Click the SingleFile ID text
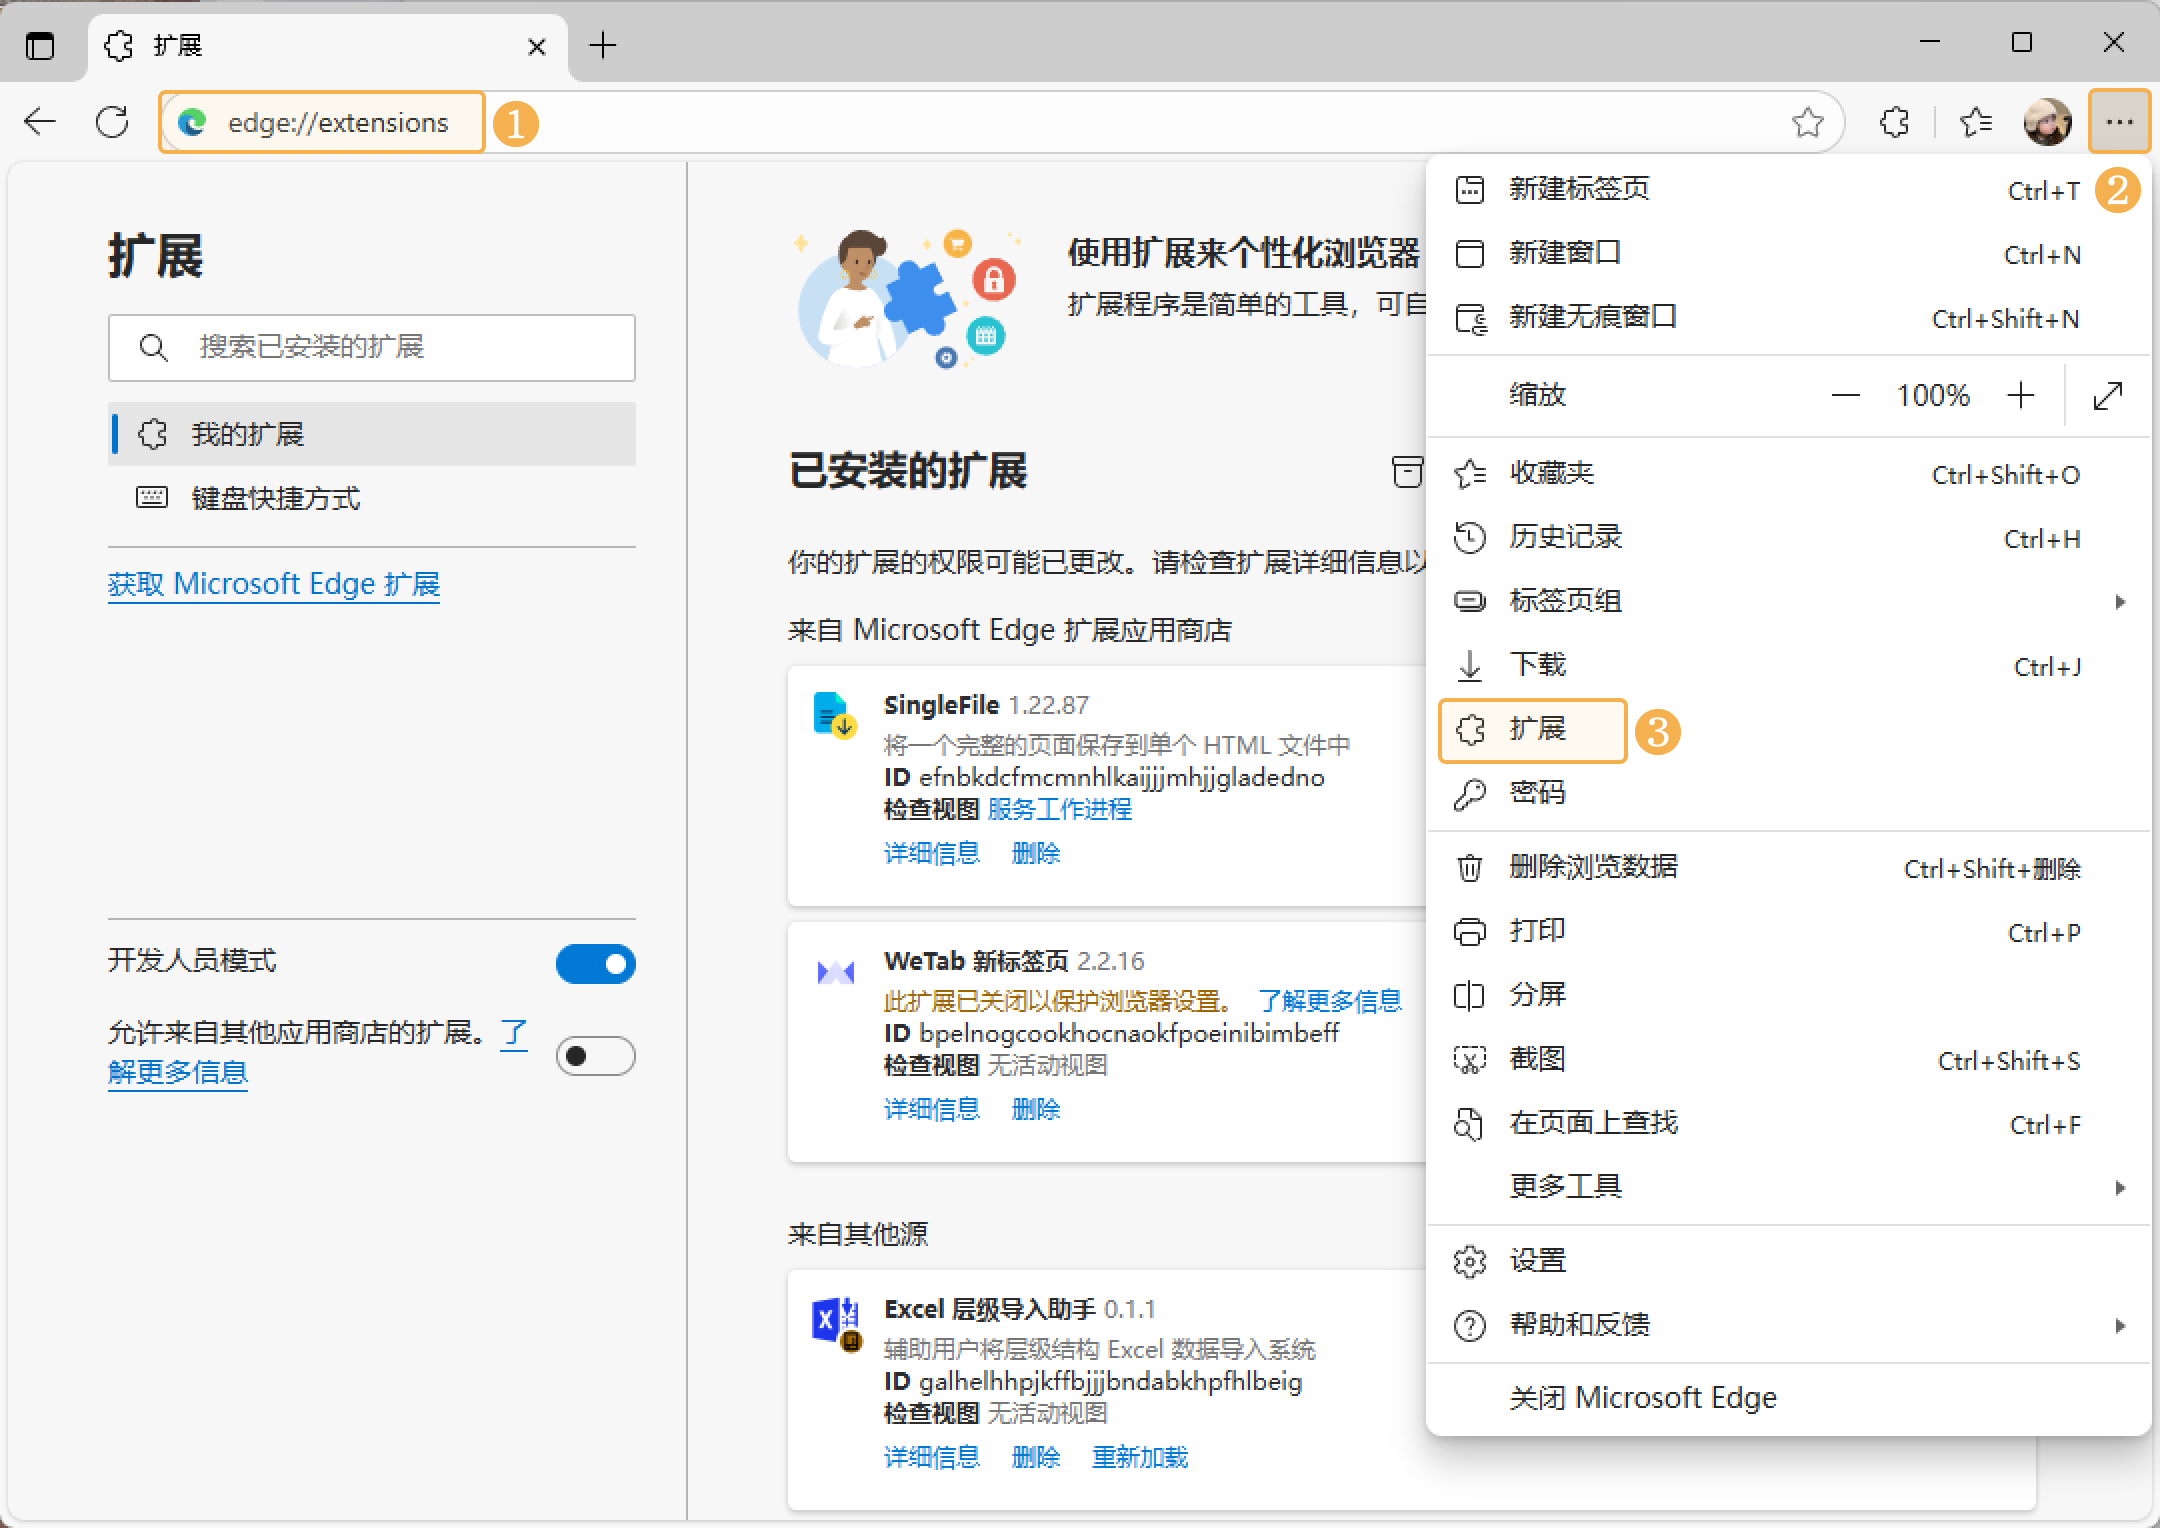2160x1528 pixels. pyautogui.click(x=1104, y=778)
